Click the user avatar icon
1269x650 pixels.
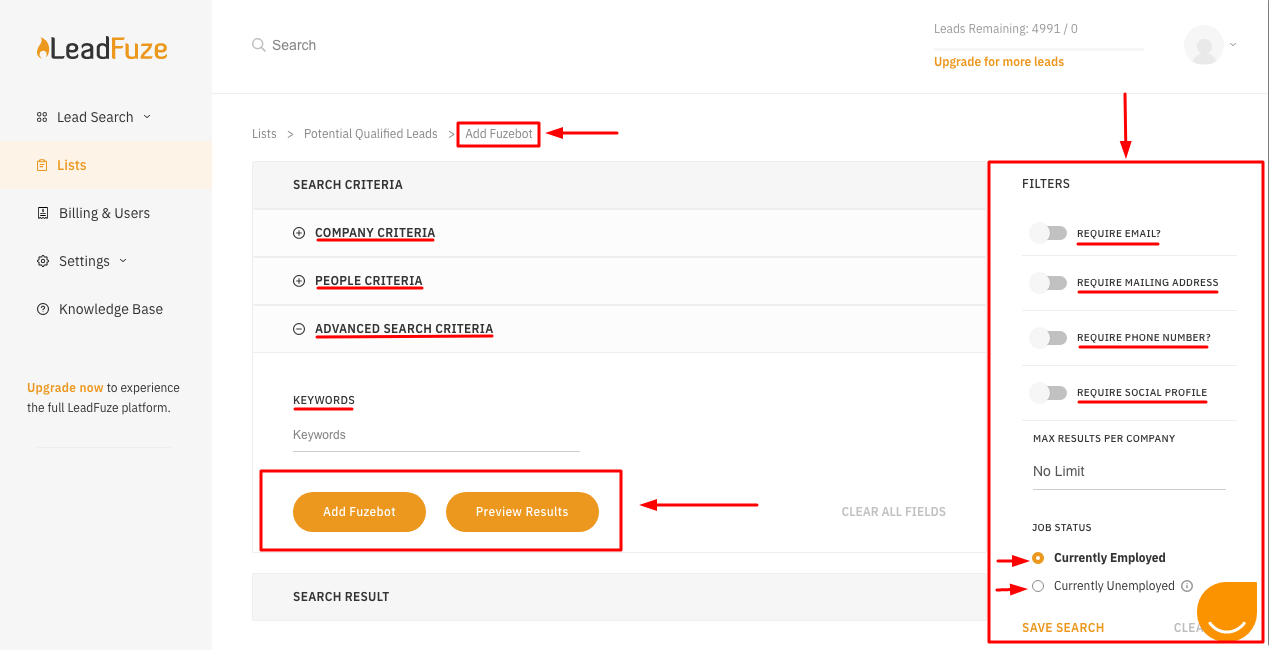point(1204,45)
